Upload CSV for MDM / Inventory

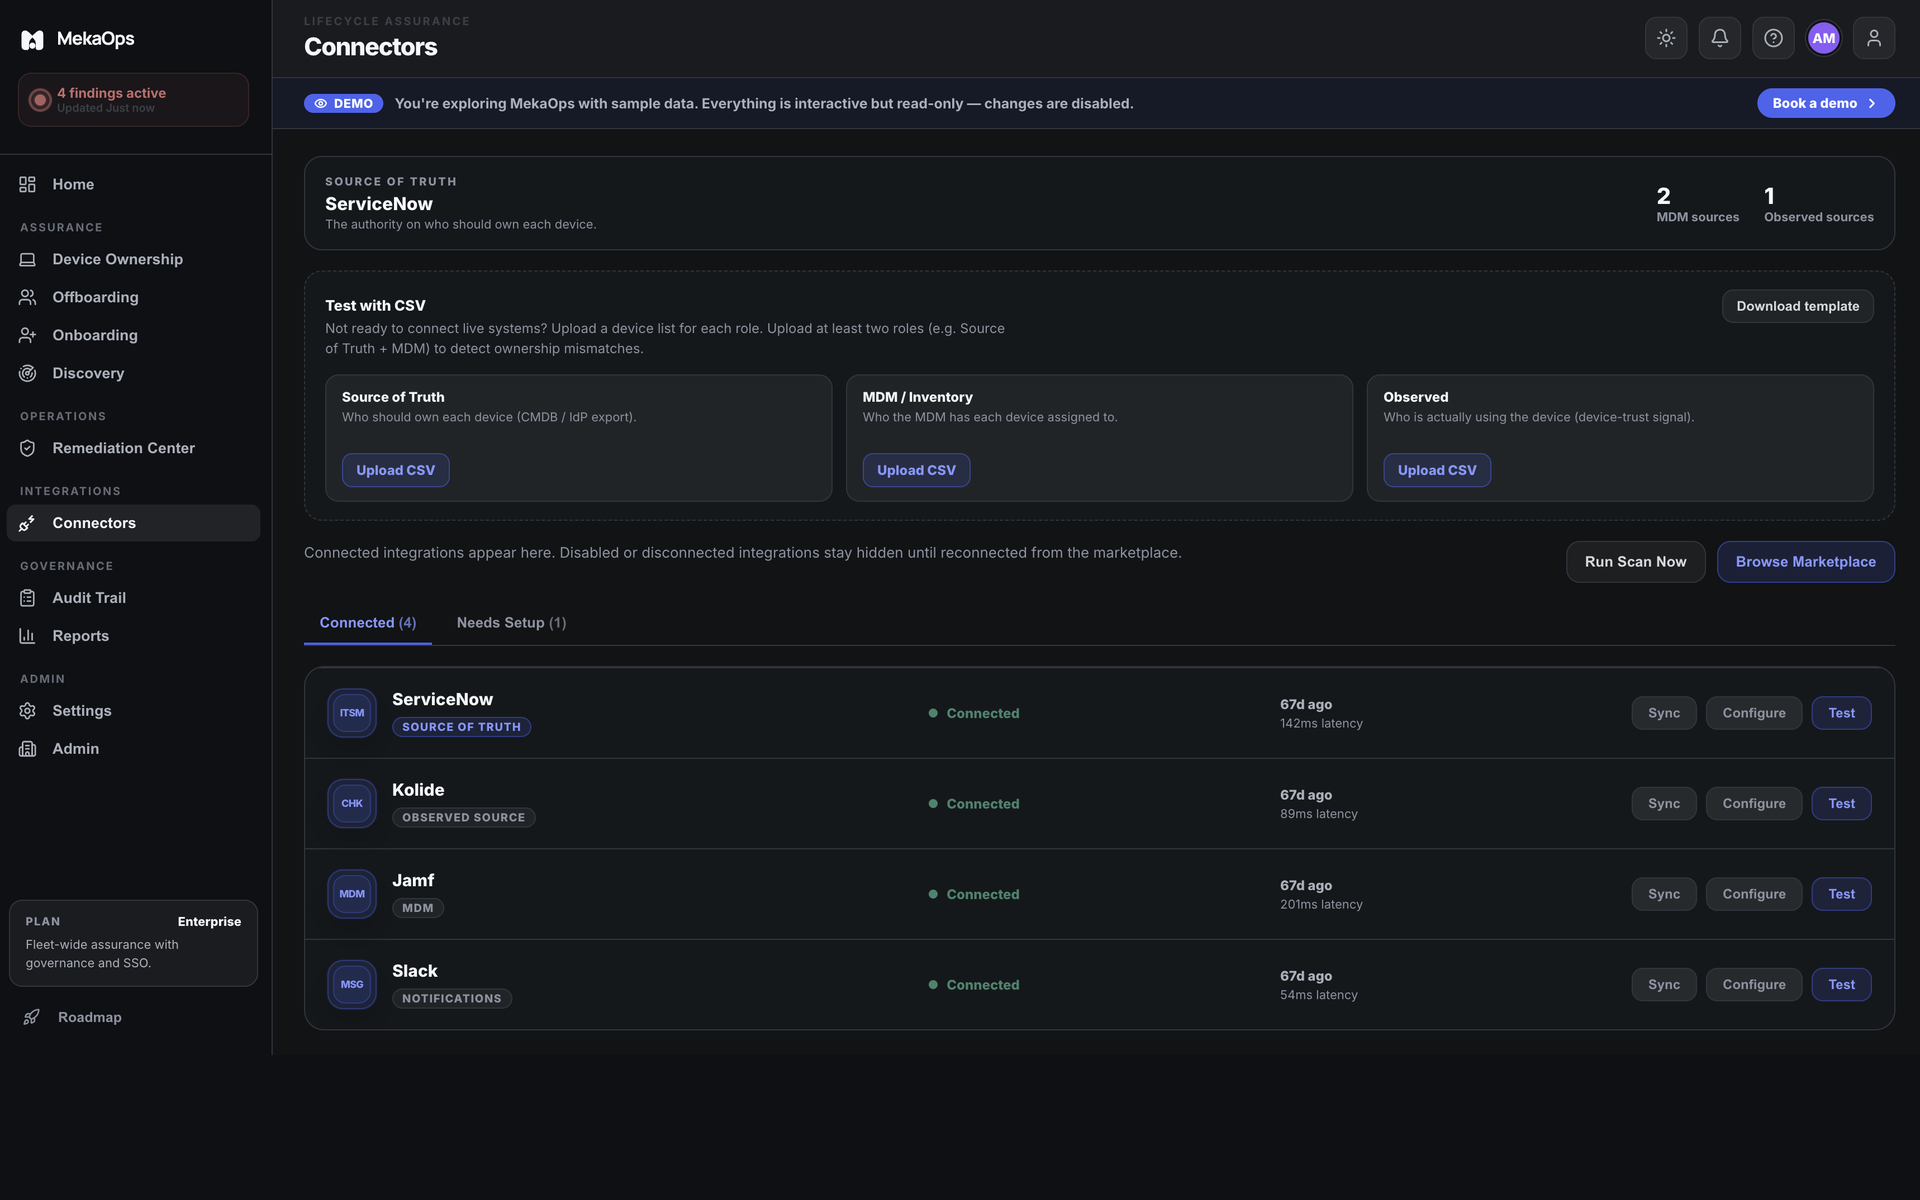click(x=916, y=470)
